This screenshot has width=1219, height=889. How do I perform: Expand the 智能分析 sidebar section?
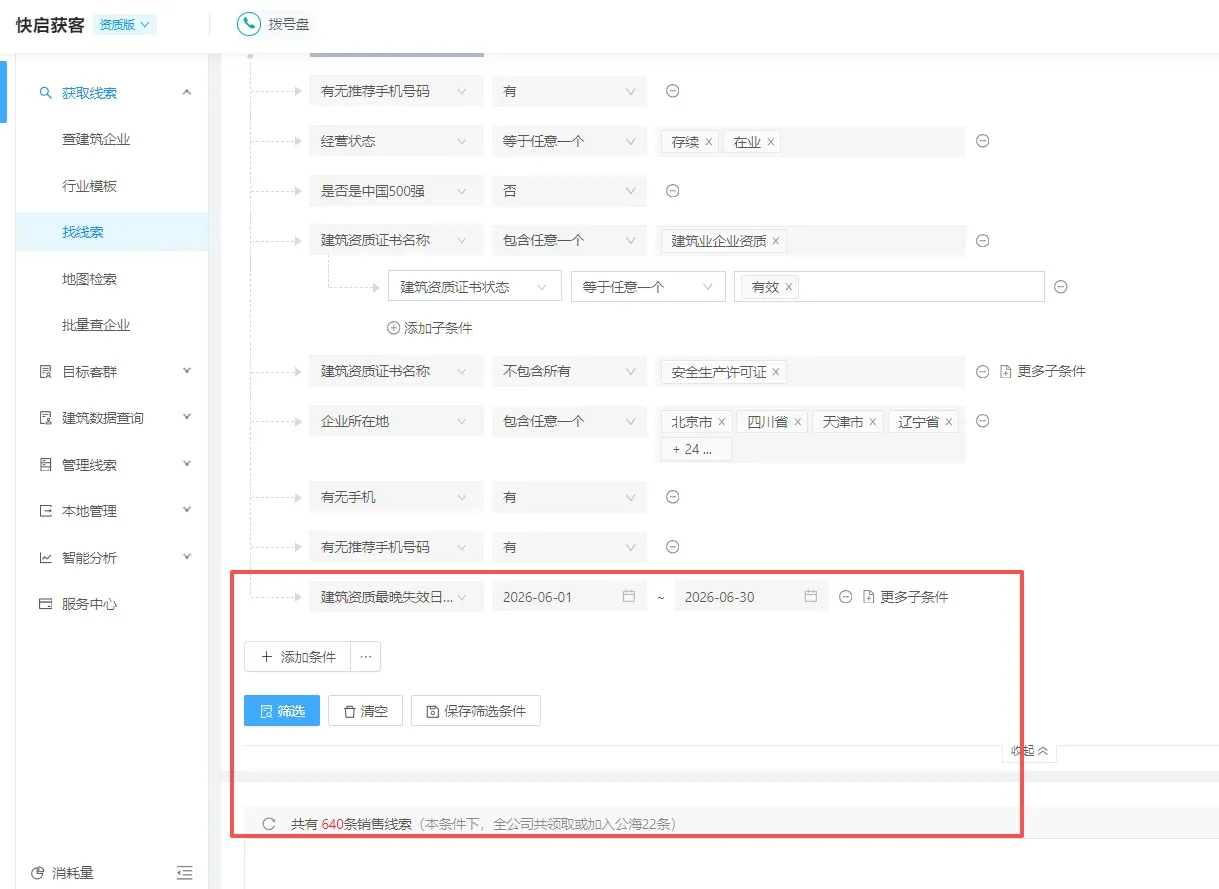tap(187, 558)
